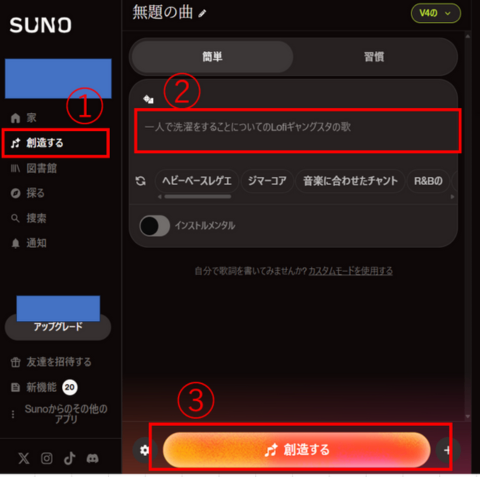The height and width of the screenshot is (480, 480).
Task: Expand Sunoからのその他のアプリ three-dot menu
Action: 13,414
